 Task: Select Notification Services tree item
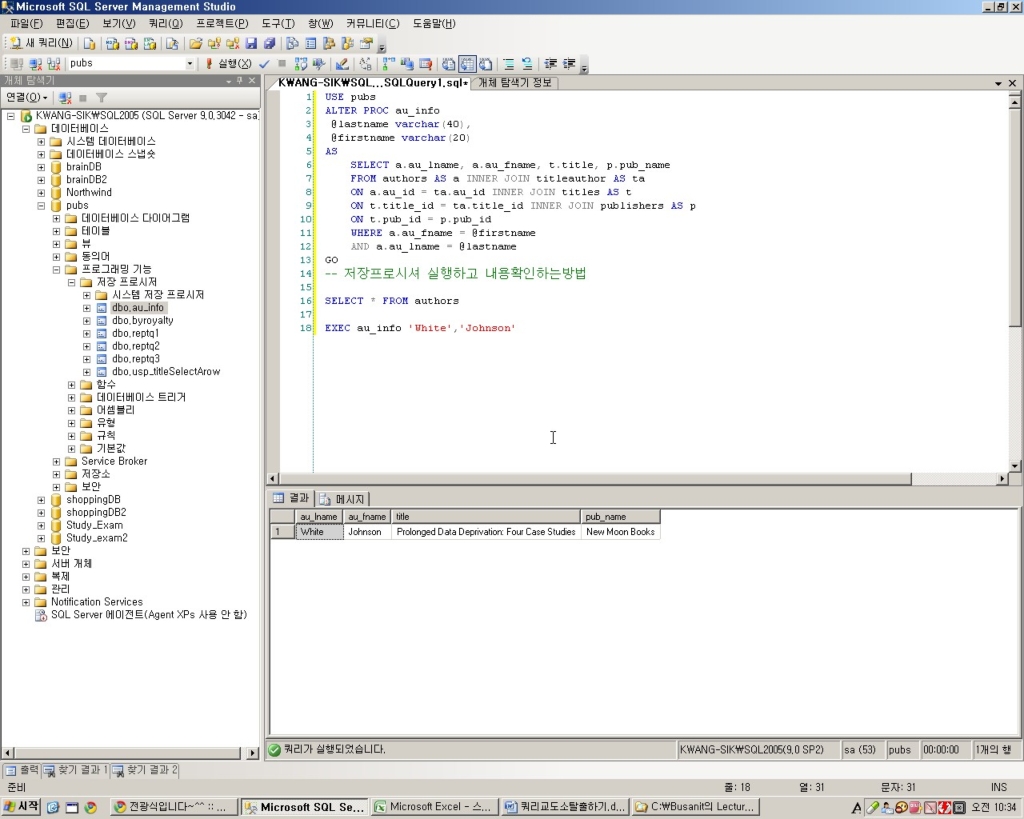click(x=97, y=602)
